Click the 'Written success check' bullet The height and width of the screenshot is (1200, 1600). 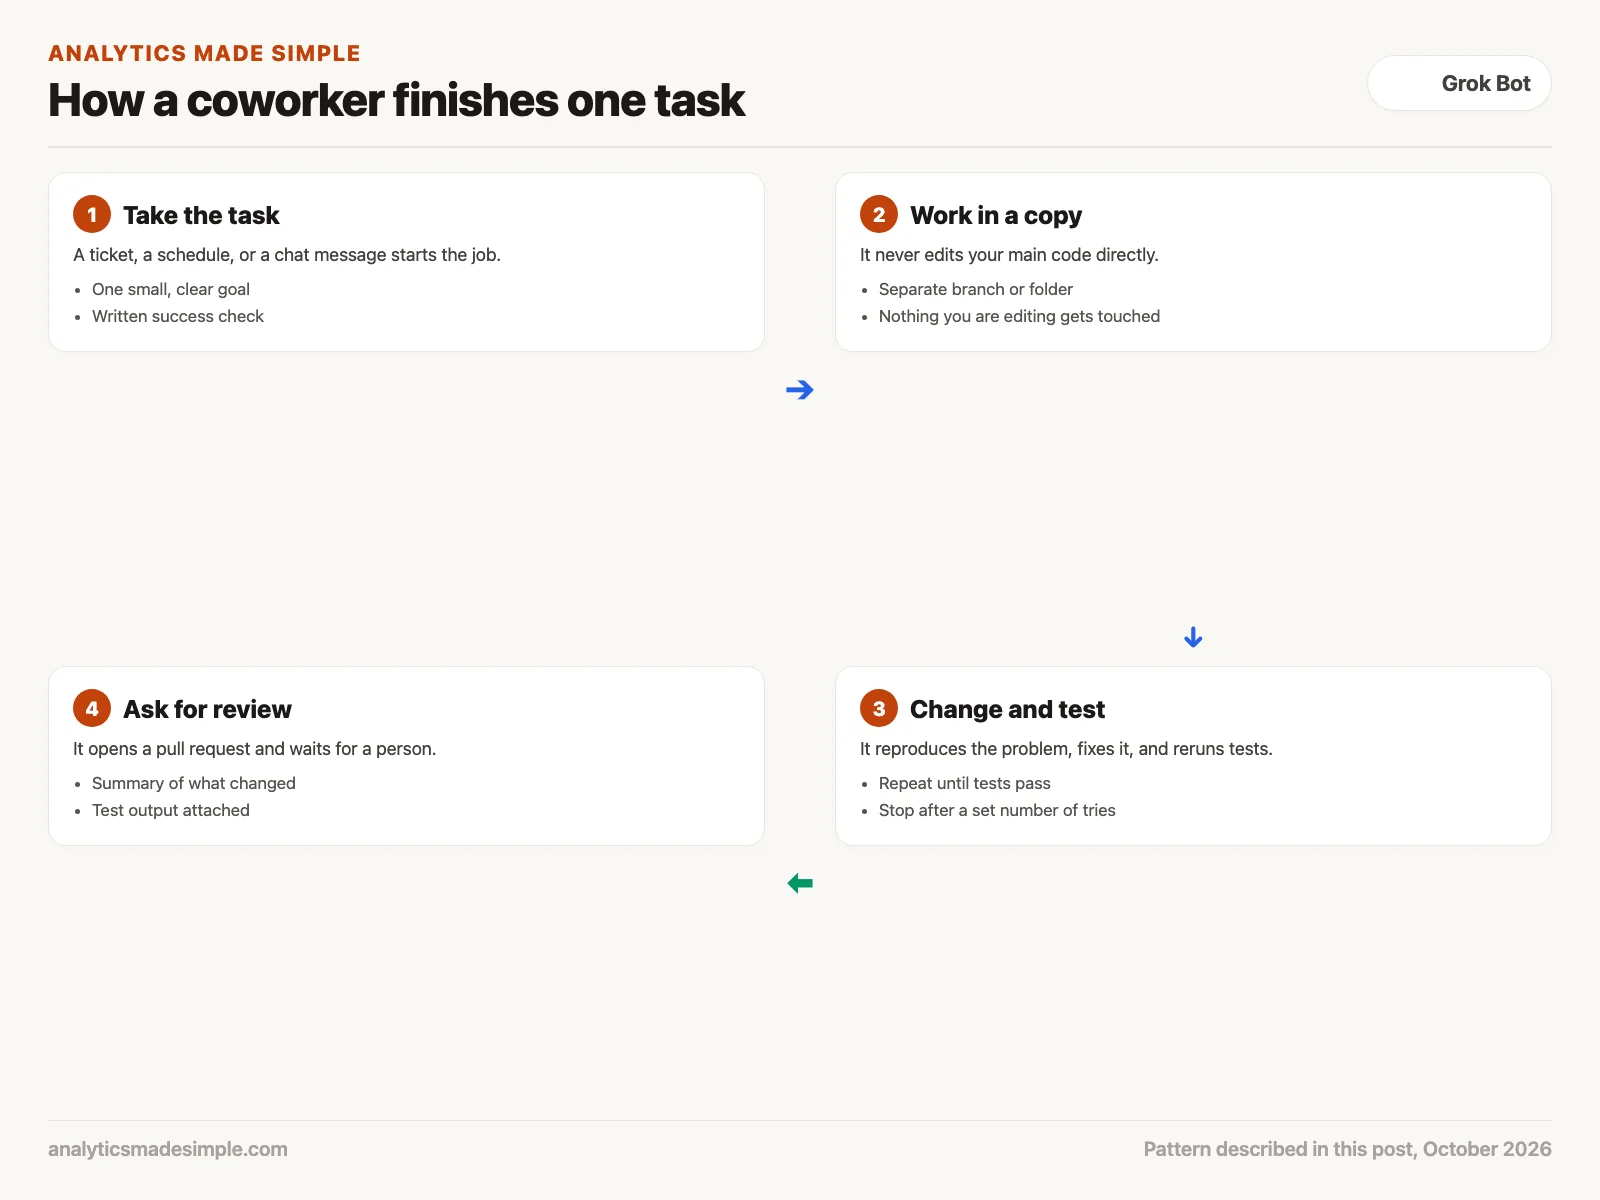(x=178, y=316)
